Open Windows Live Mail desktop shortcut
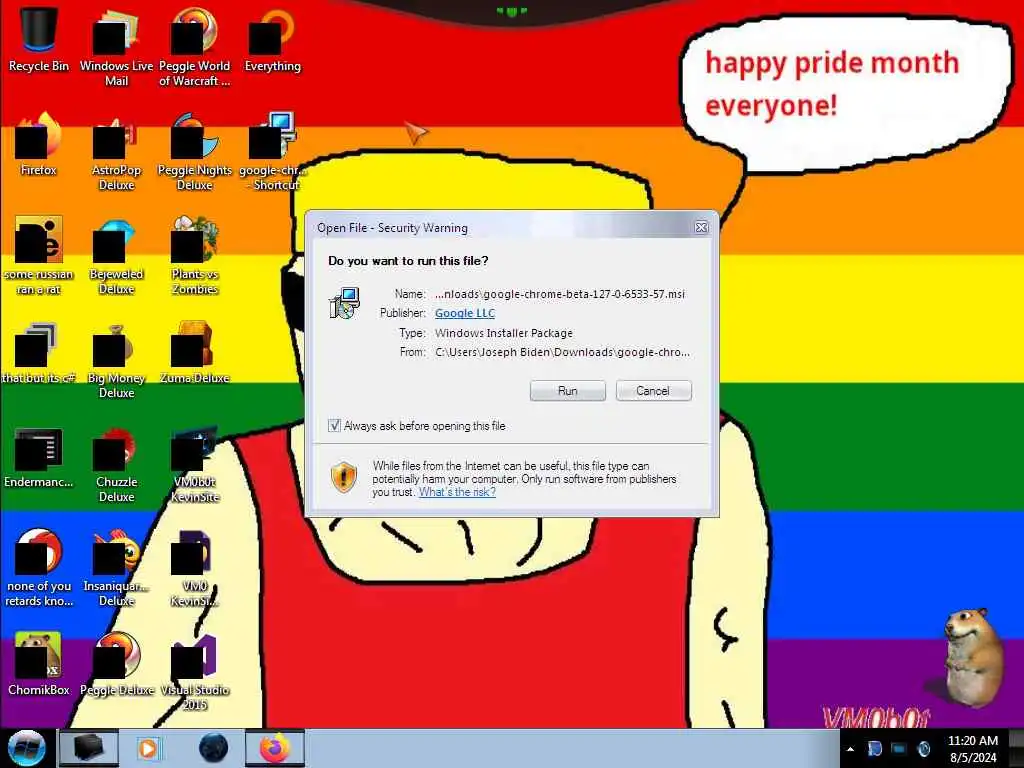 point(116,47)
